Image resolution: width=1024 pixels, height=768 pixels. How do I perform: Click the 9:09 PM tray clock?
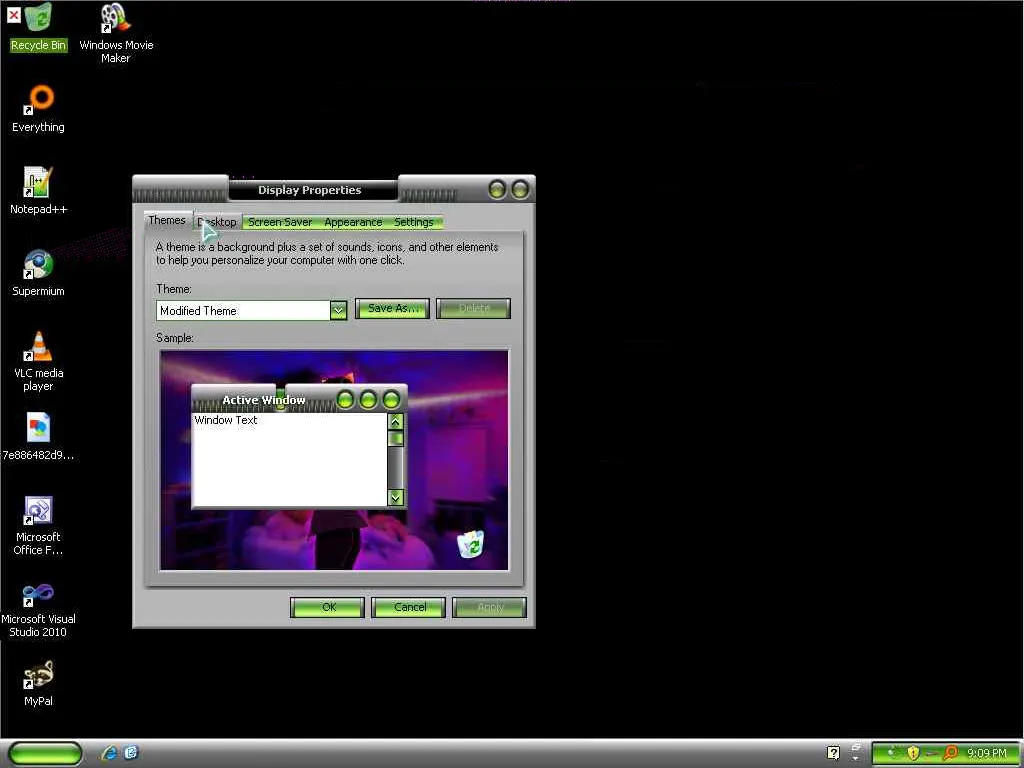986,754
